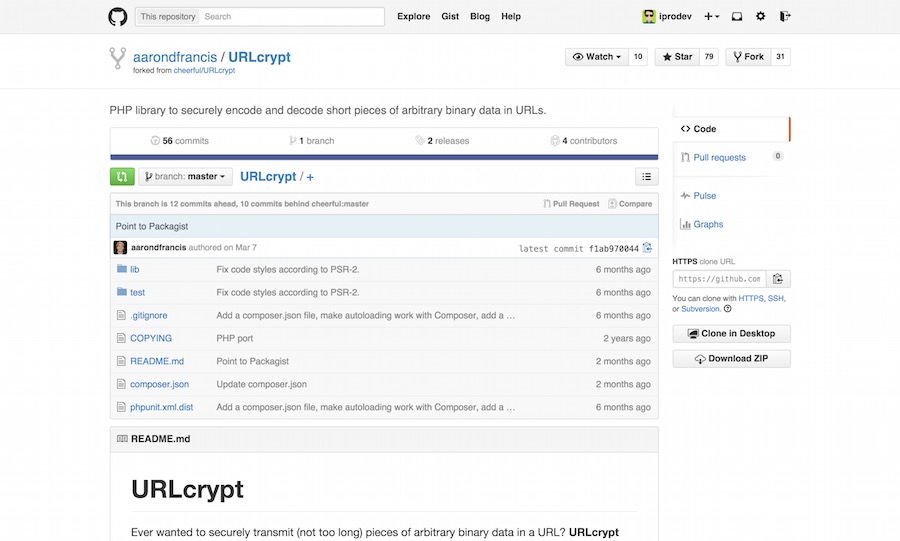
Task: Click the URLcrypt repository title link
Action: pos(259,57)
